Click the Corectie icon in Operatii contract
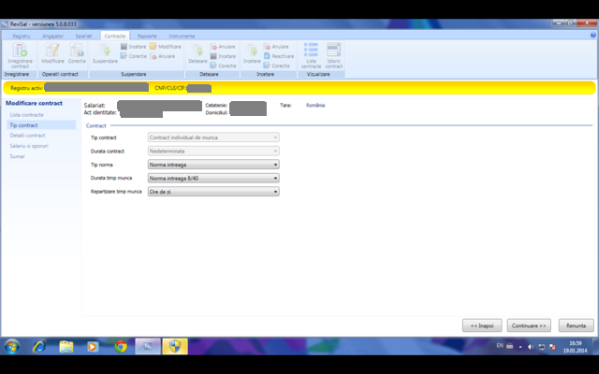 pos(77,53)
